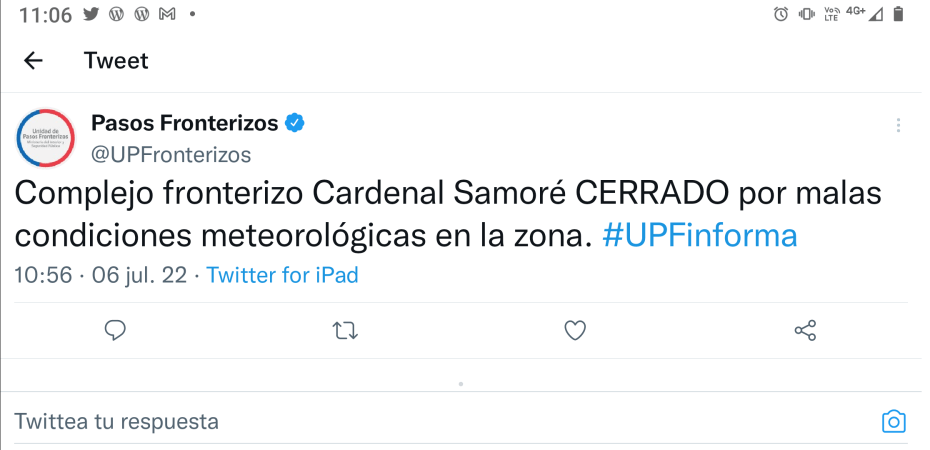Tap the Pasos Fronterizos account name
This screenshot has width=930, height=450.
pyautogui.click(x=185, y=123)
